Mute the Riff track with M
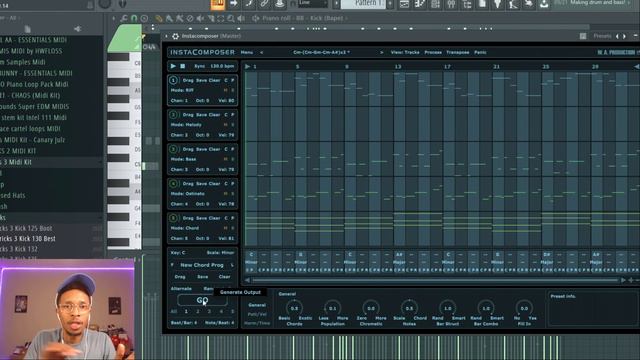640x360 pixels. click(x=225, y=90)
